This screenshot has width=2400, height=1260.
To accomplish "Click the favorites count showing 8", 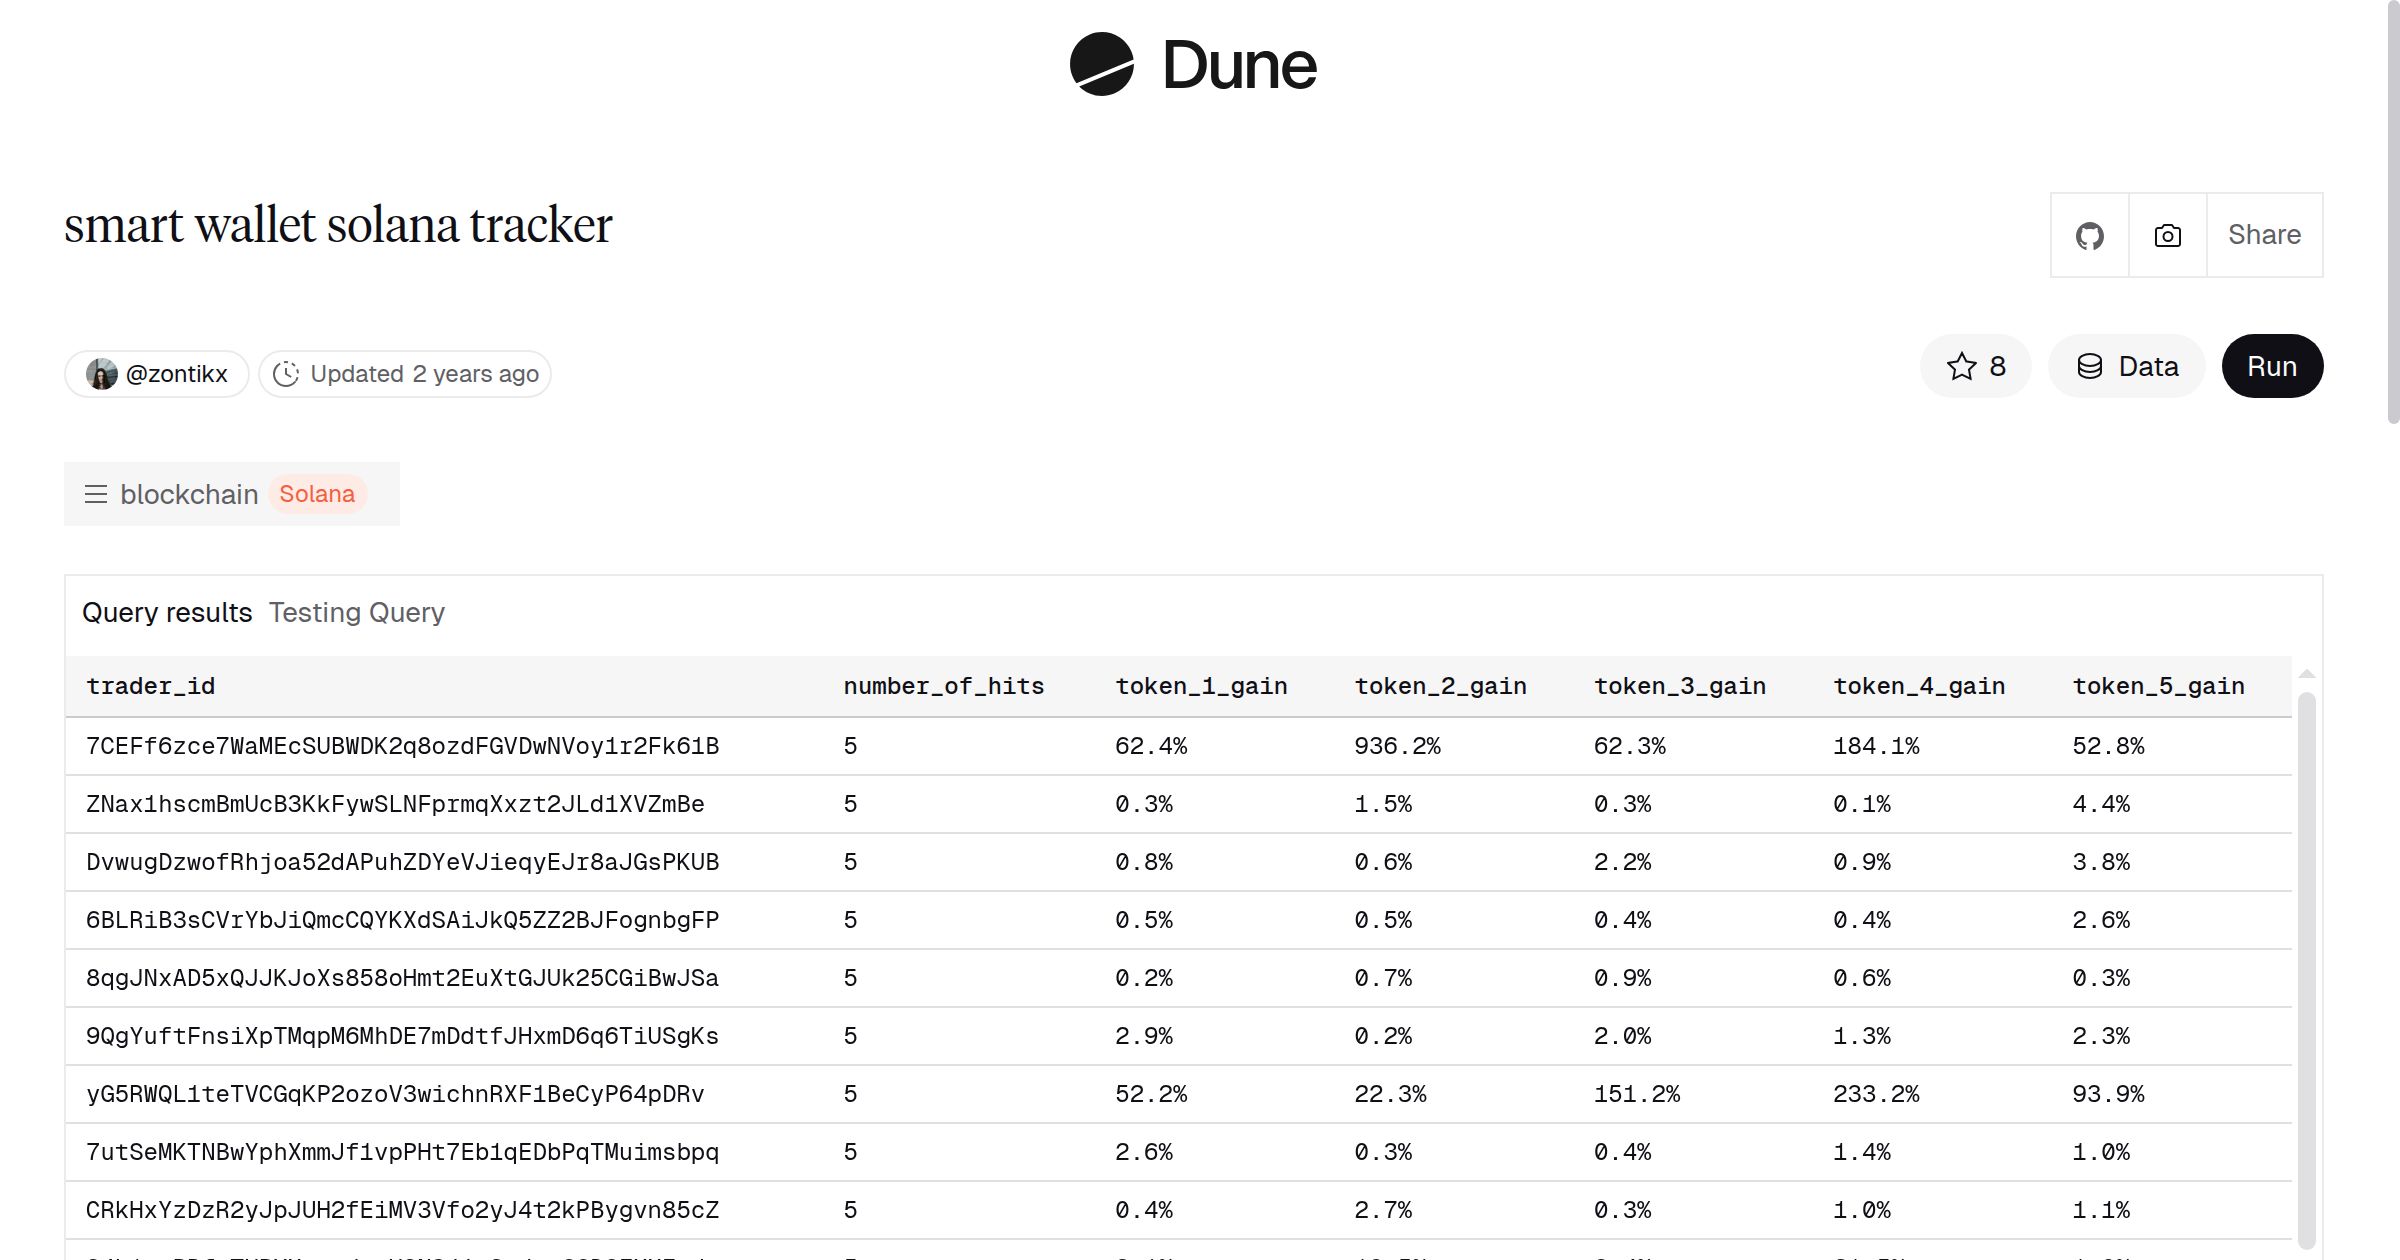I will coord(1995,366).
